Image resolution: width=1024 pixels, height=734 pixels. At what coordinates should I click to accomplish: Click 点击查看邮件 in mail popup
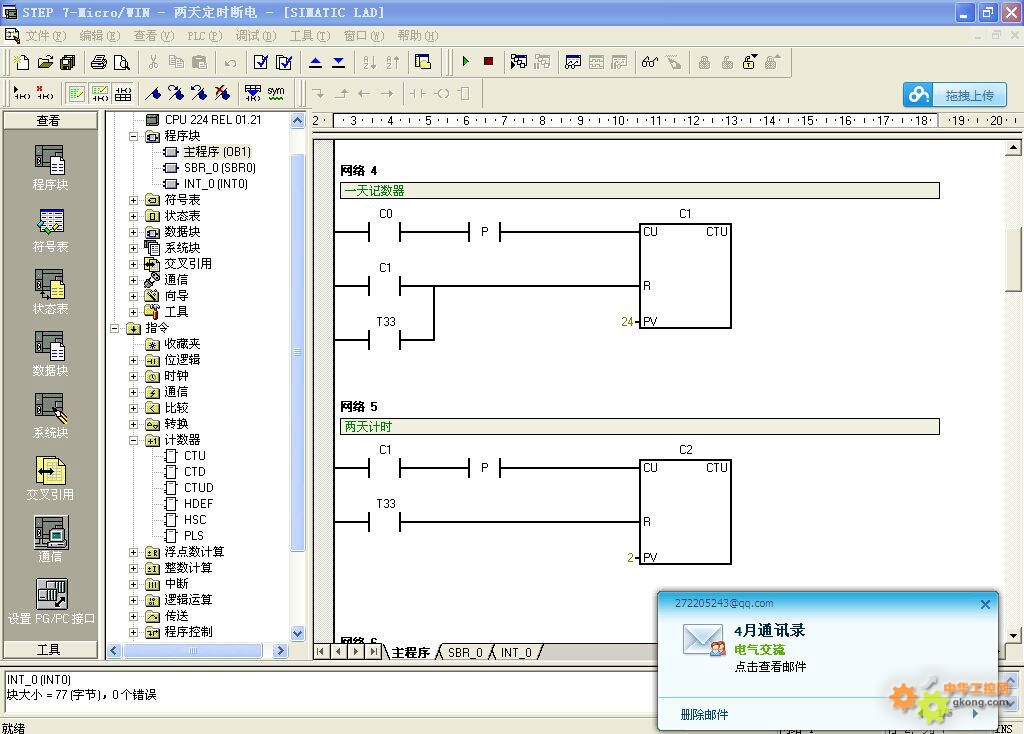tap(770, 667)
